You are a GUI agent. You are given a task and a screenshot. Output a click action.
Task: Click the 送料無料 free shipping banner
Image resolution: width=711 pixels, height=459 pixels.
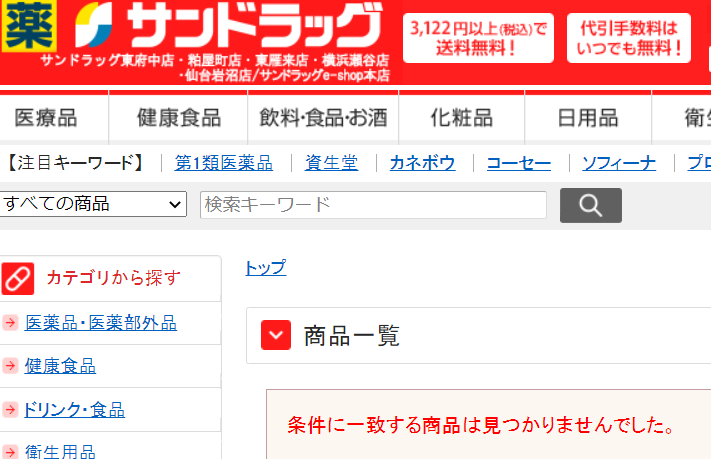478,38
